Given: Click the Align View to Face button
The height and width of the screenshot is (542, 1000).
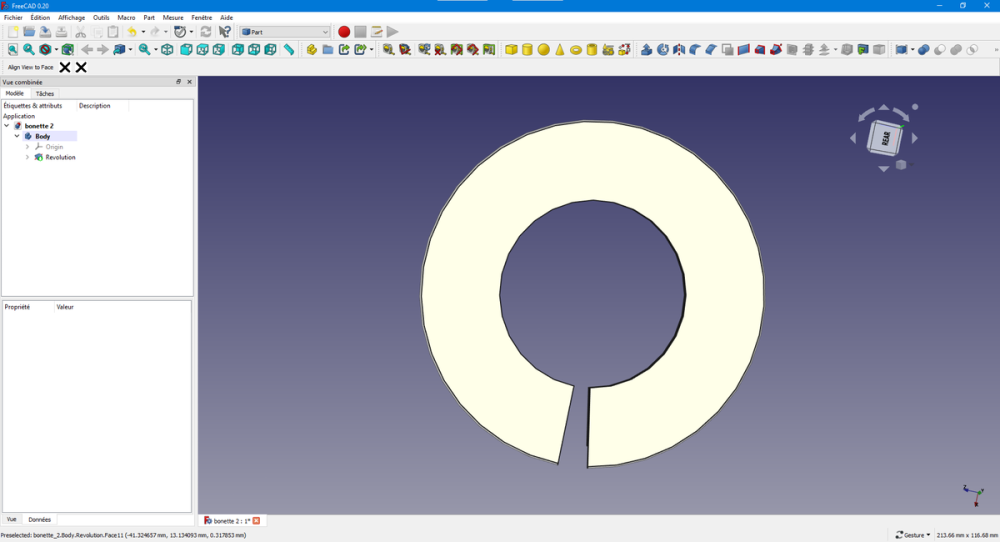Looking at the screenshot, I should click(30, 67).
